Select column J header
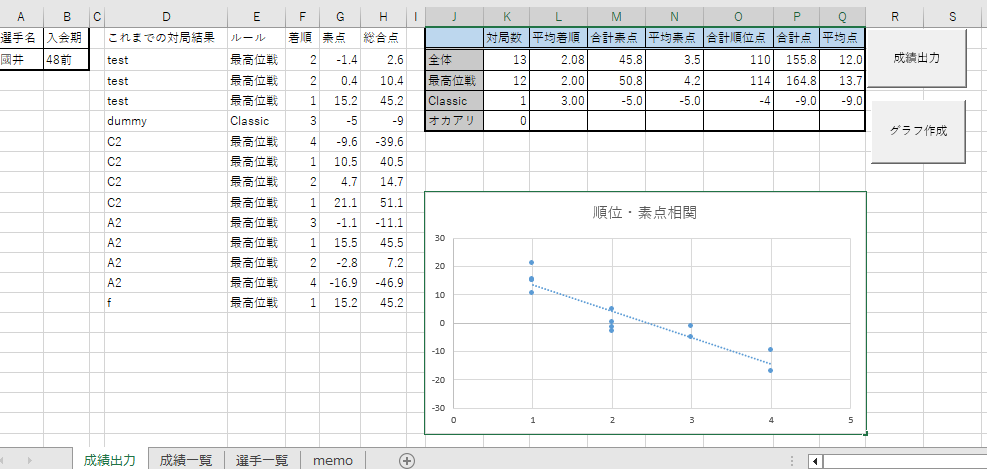 tap(454, 18)
